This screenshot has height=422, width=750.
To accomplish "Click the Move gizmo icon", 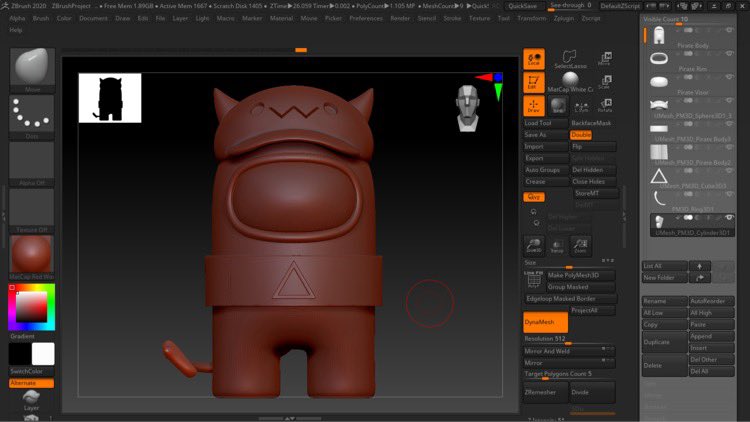I will (605, 59).
